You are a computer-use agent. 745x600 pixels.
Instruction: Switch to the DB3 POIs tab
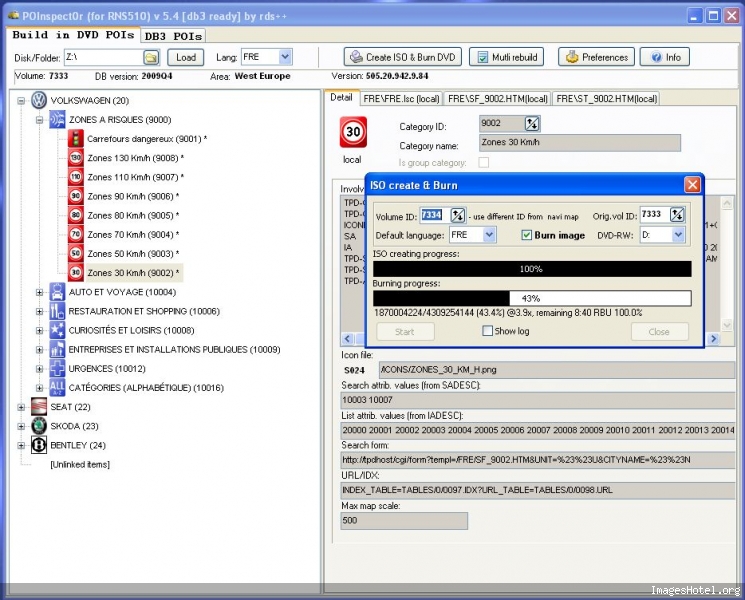[173, 36]
